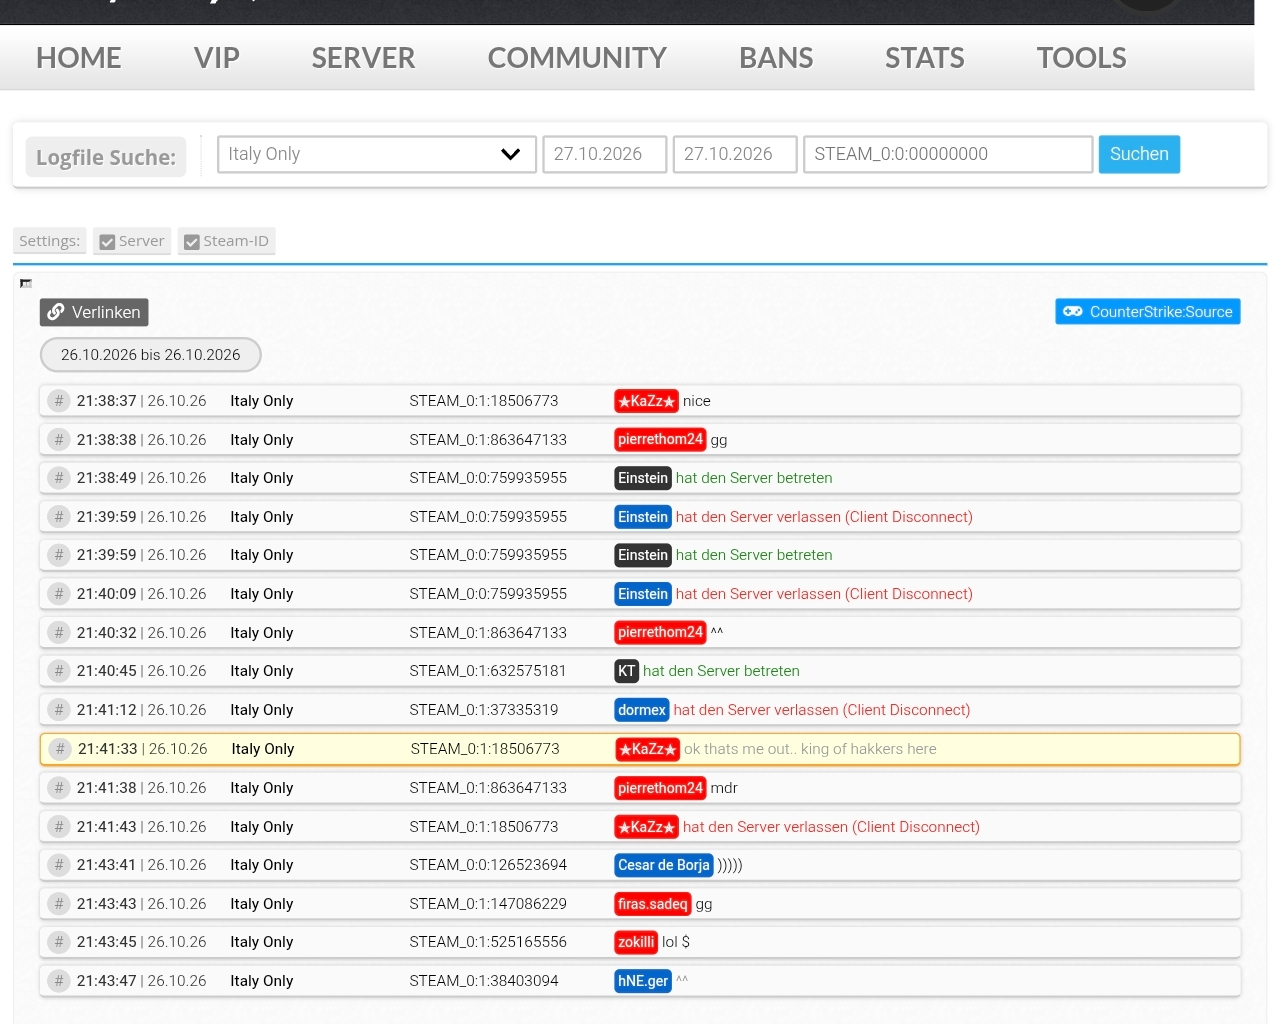The image size is (1280, 1024).
Task: Open the start date field showing 27.10.2026
Action: (605, 154)
